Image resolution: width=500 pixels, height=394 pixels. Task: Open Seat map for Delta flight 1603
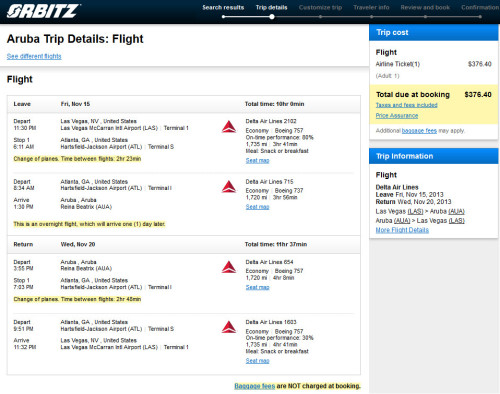click(257, 361)
